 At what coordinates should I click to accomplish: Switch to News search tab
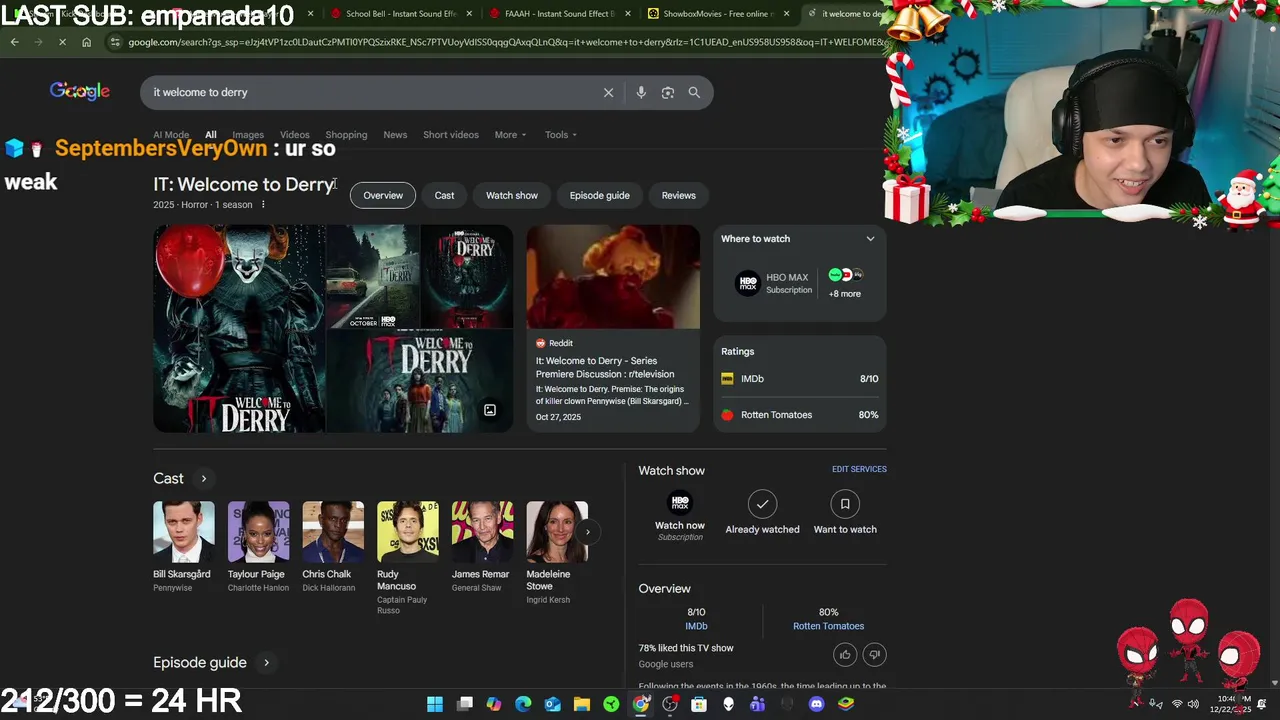tap(395, 135)
